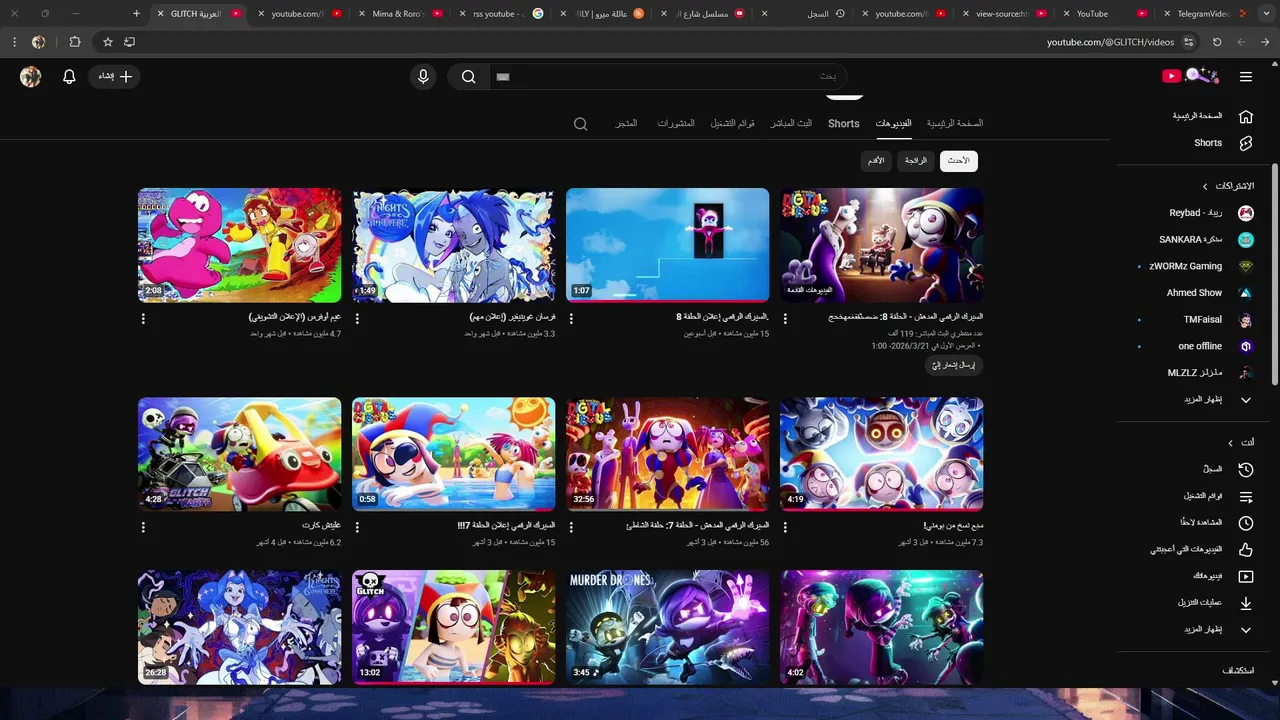The image size is (1280, 720).
Task: Click the Create (إنشاء) button
Action: (x=115, y=76)
